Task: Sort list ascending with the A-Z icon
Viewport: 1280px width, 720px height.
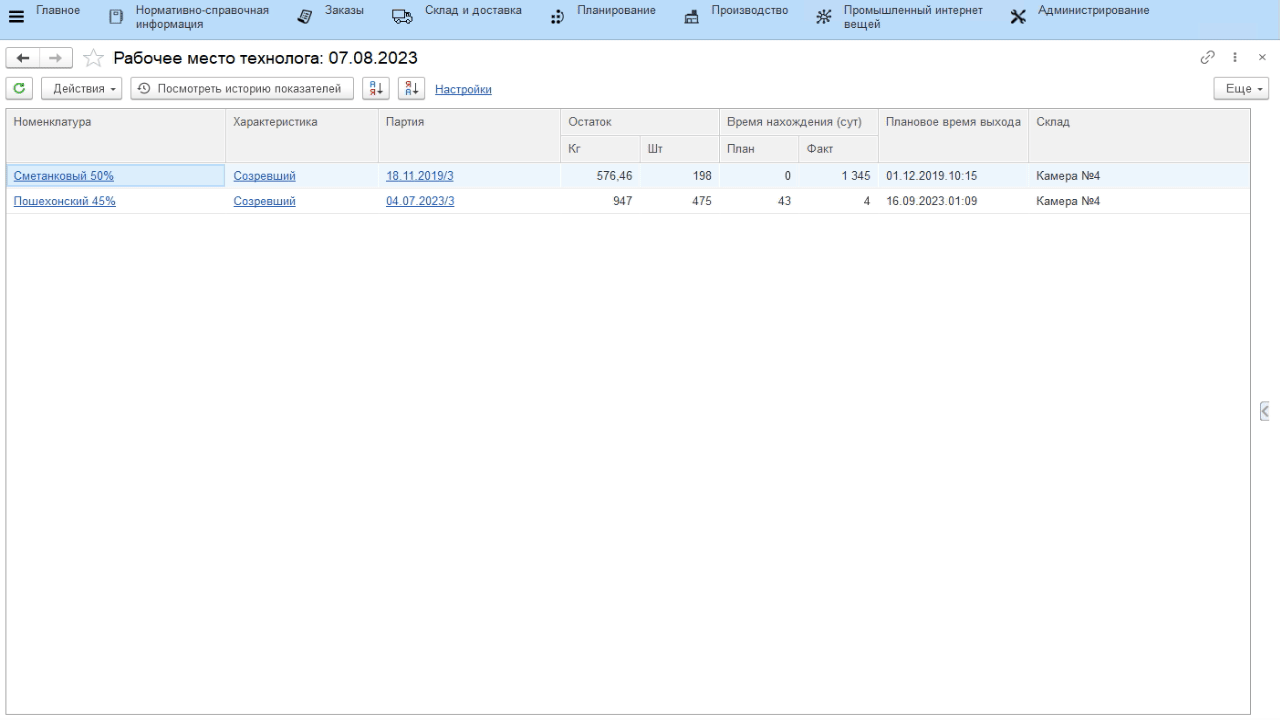Action: (376, 89)
